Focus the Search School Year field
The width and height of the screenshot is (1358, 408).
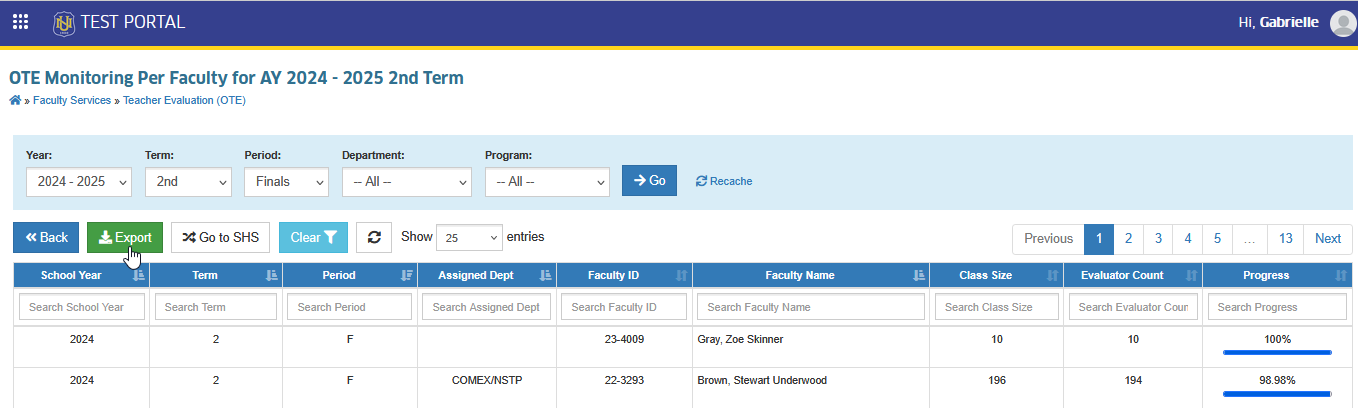coord(82,307)
